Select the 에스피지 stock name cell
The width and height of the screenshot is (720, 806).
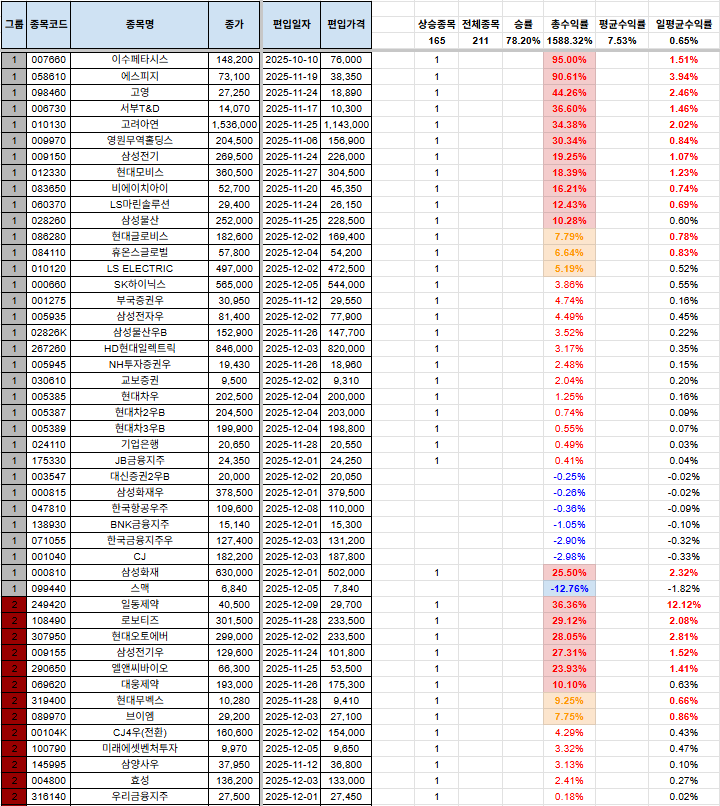coord(139,77)
